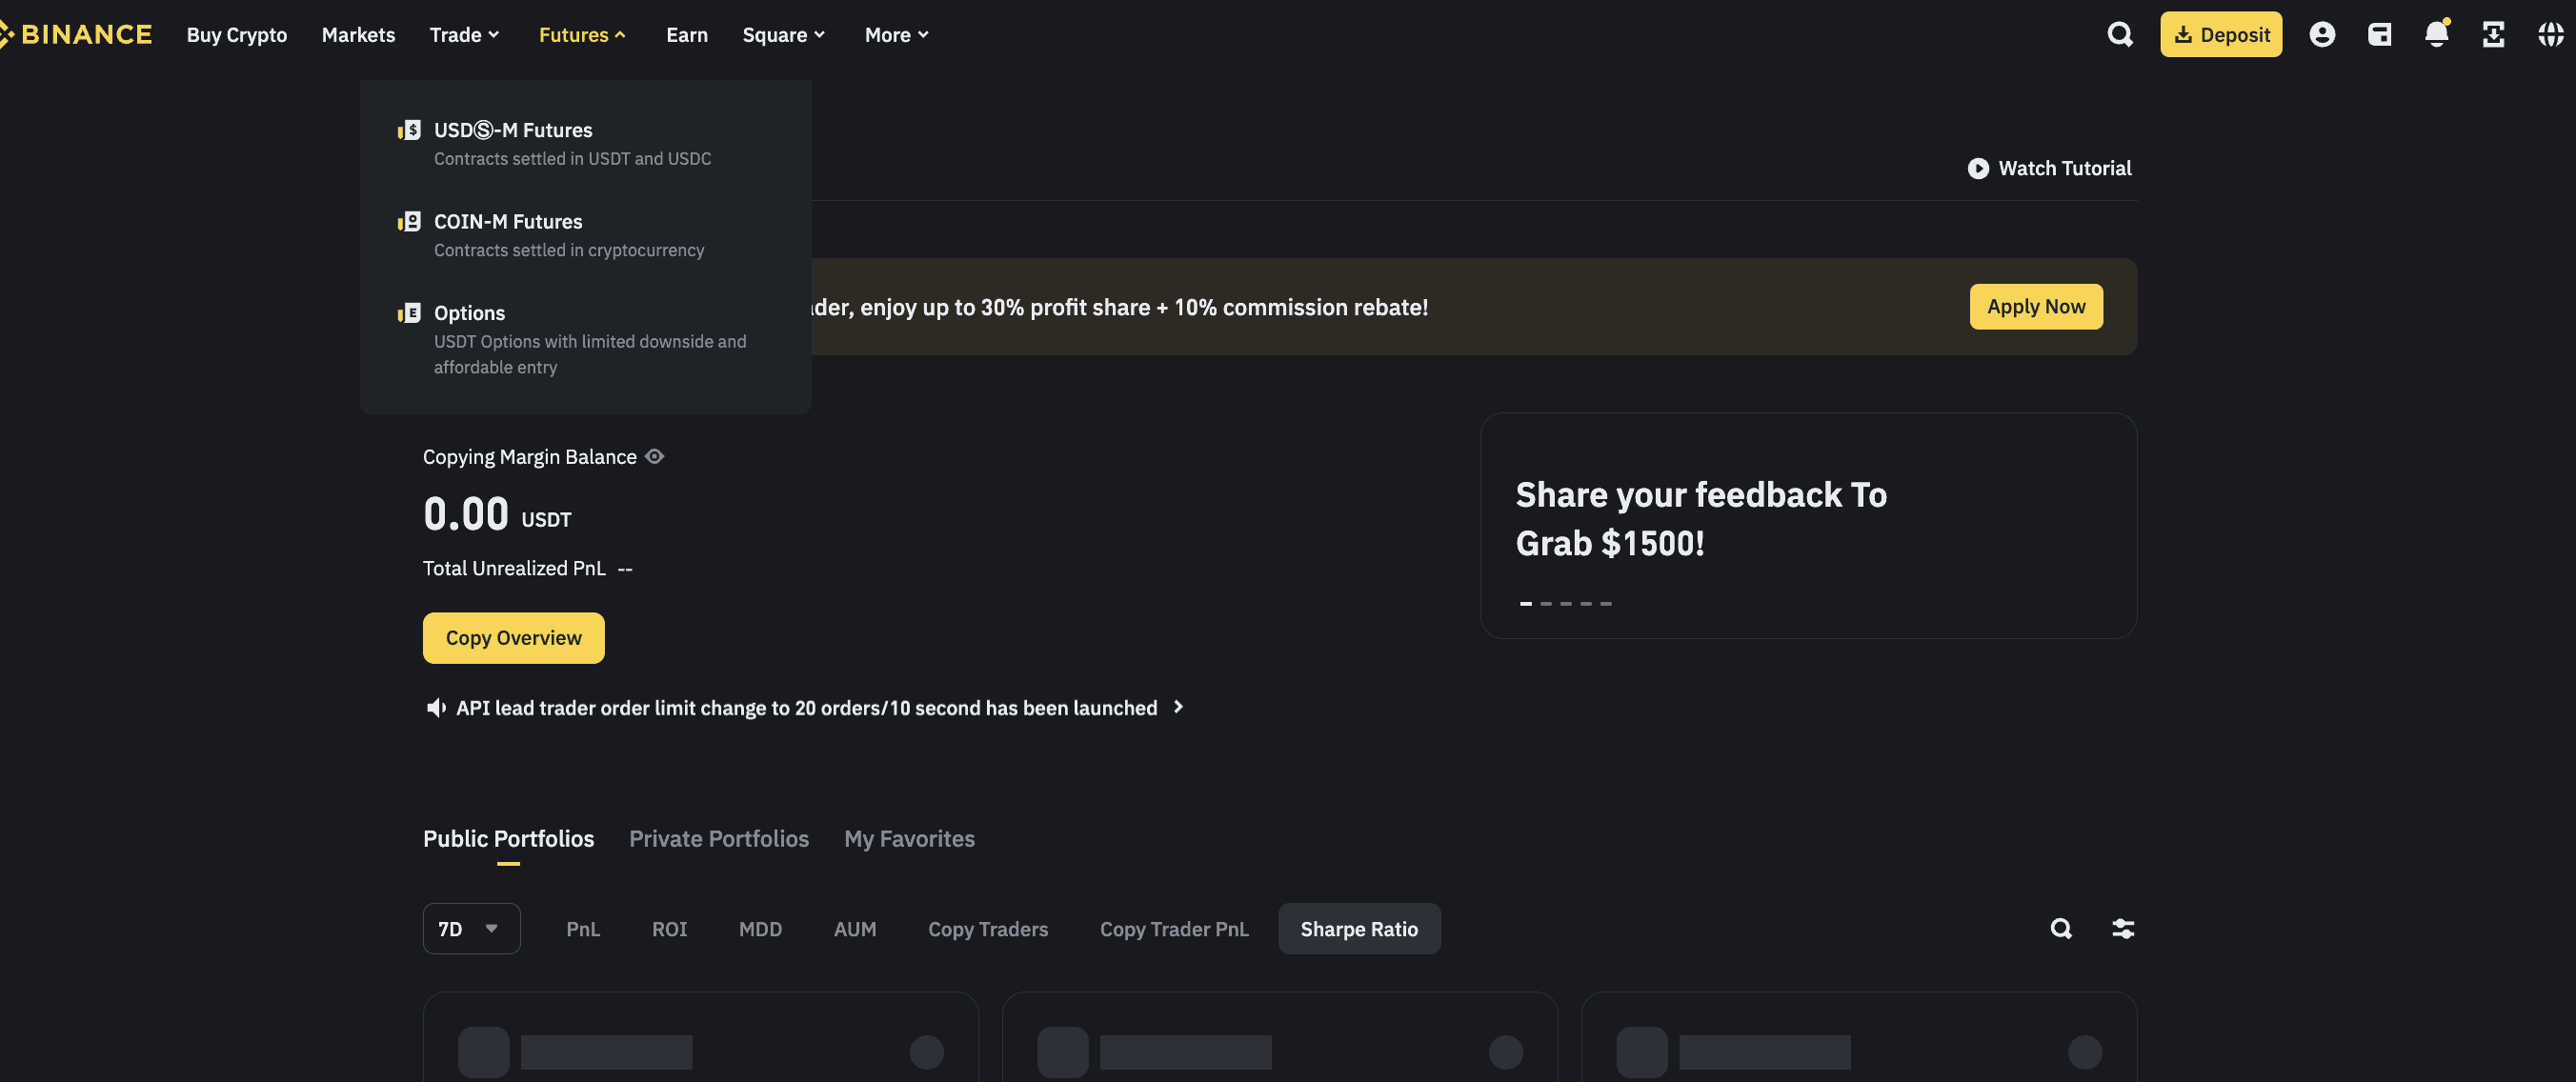
Task: Open the user profile account icon
Action: tap(2321, 35)
